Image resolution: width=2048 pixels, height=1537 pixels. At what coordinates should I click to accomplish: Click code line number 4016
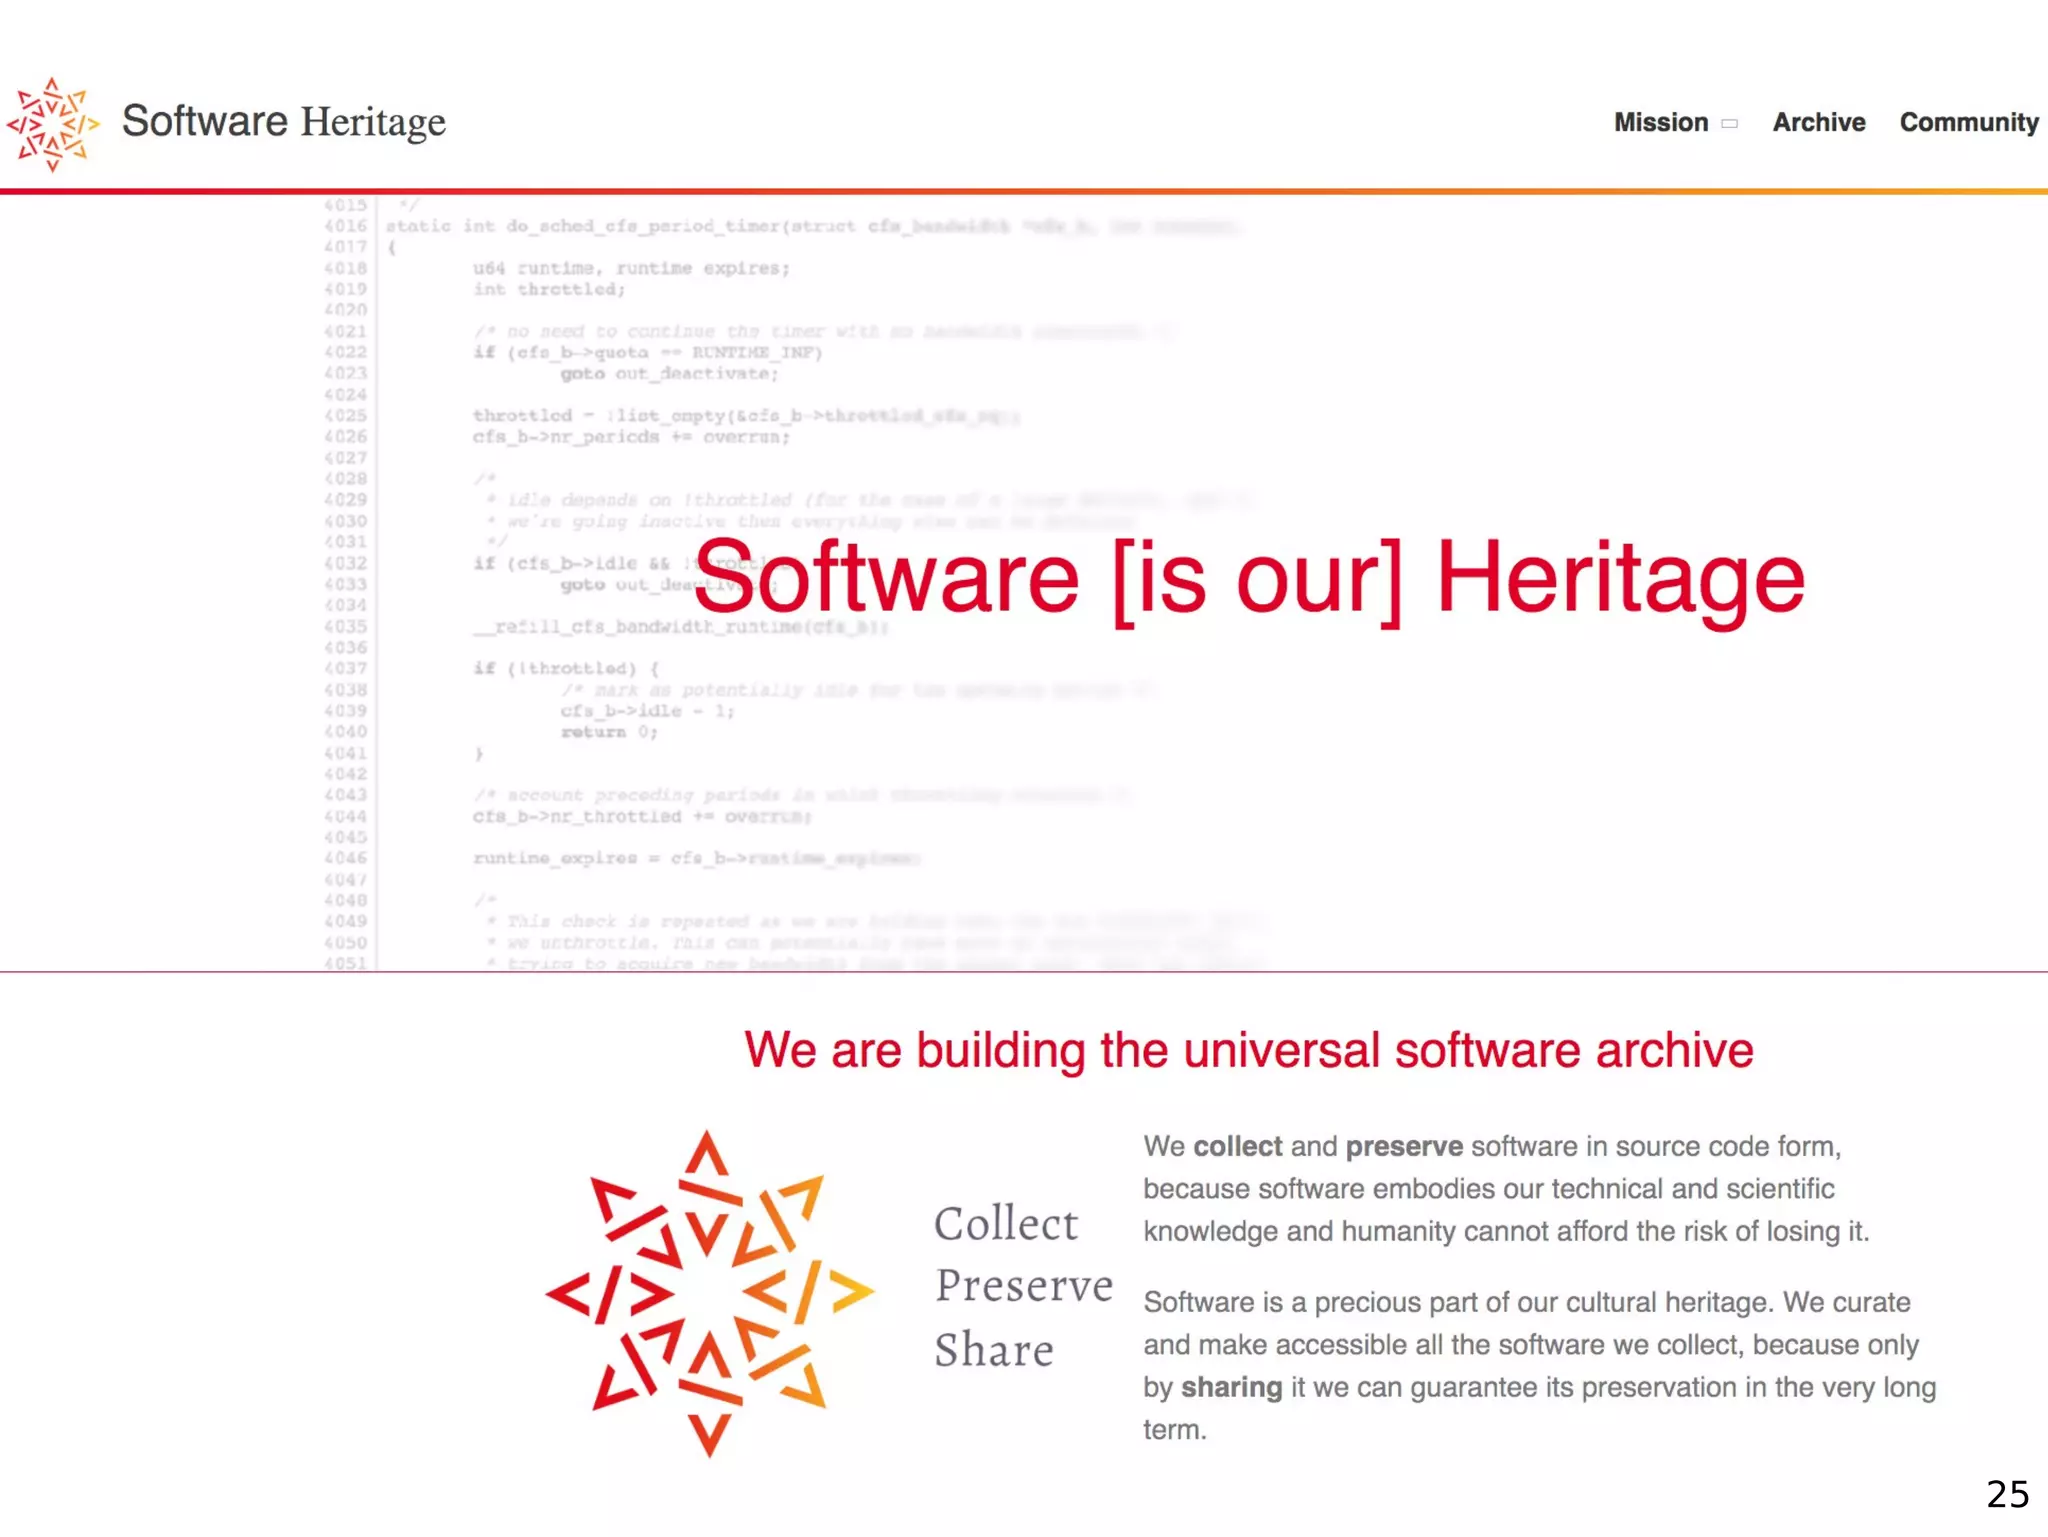tap(346, 226)
